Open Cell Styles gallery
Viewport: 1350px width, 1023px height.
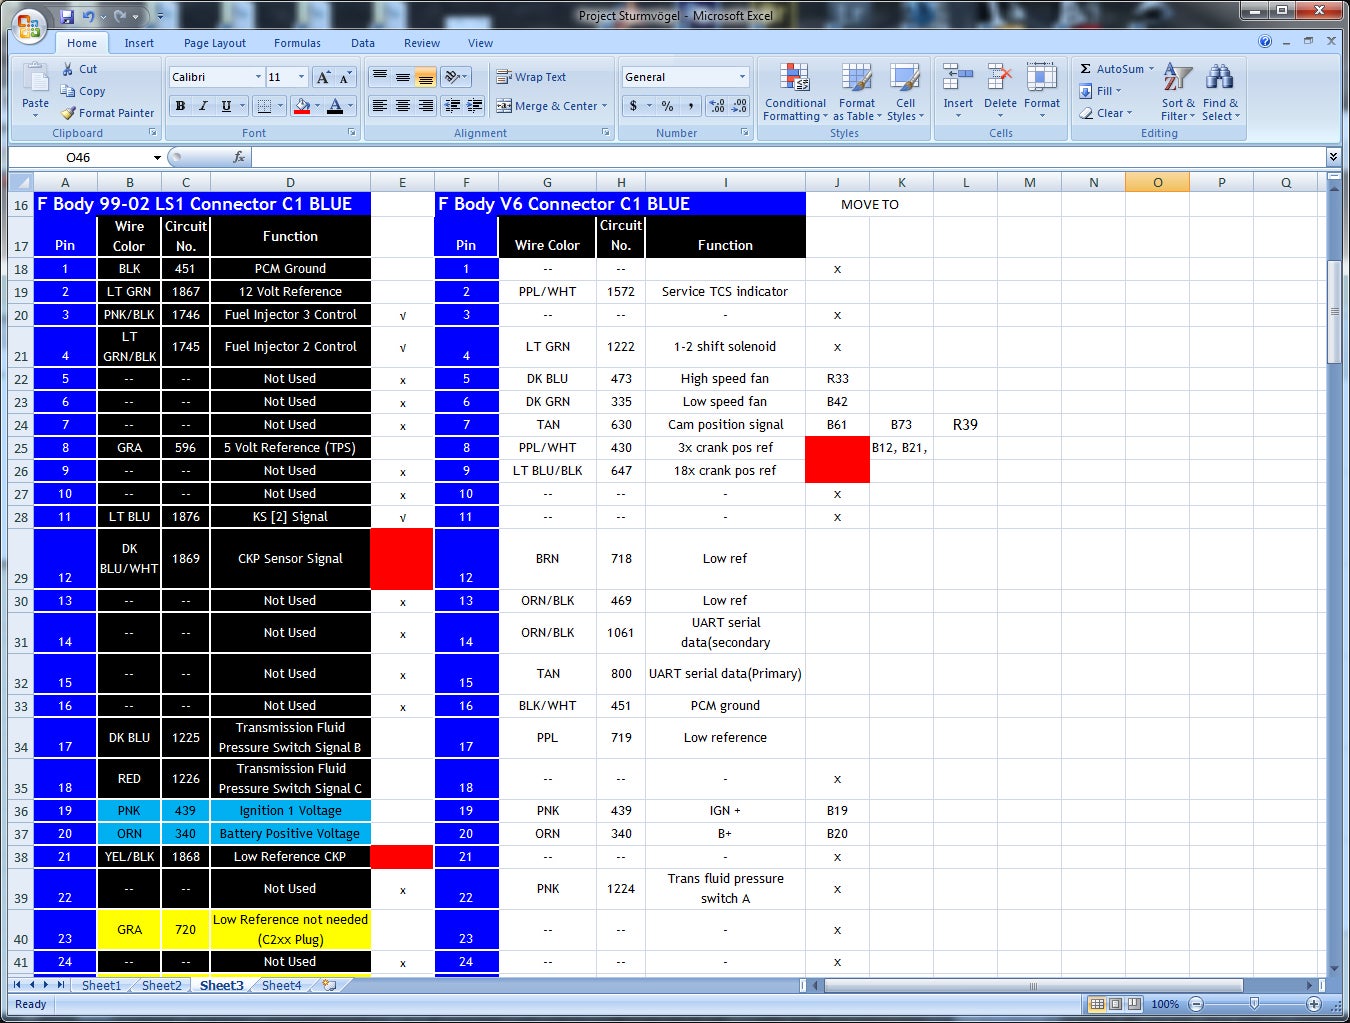[x=905, y=93]
